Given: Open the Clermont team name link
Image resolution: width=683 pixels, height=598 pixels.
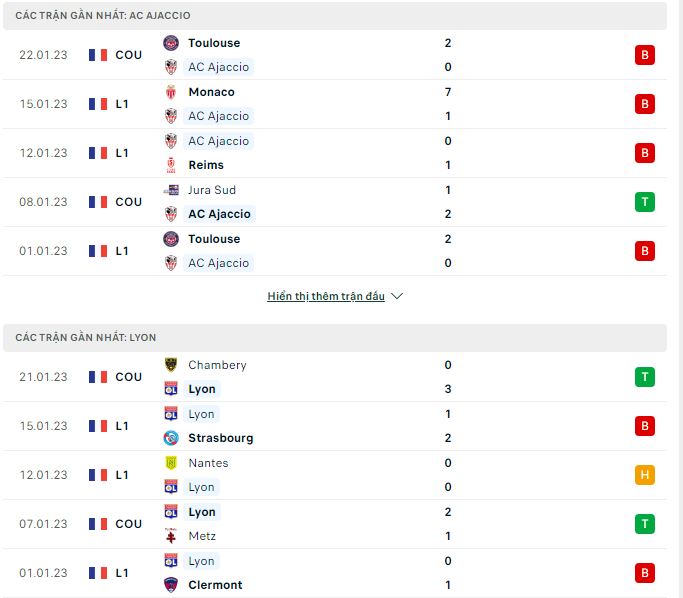Looking at the screenshot, I should [215, 585].
